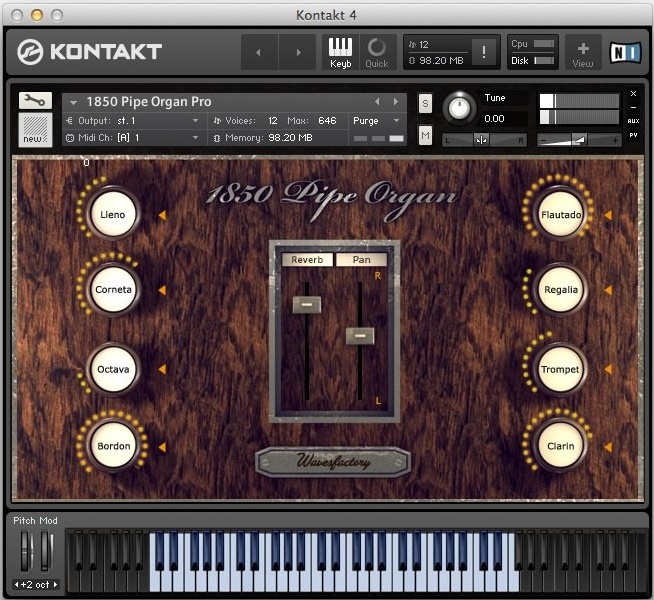Open the instrument name dropdown arrow
The image size is (654, 600).
point(74,102)
